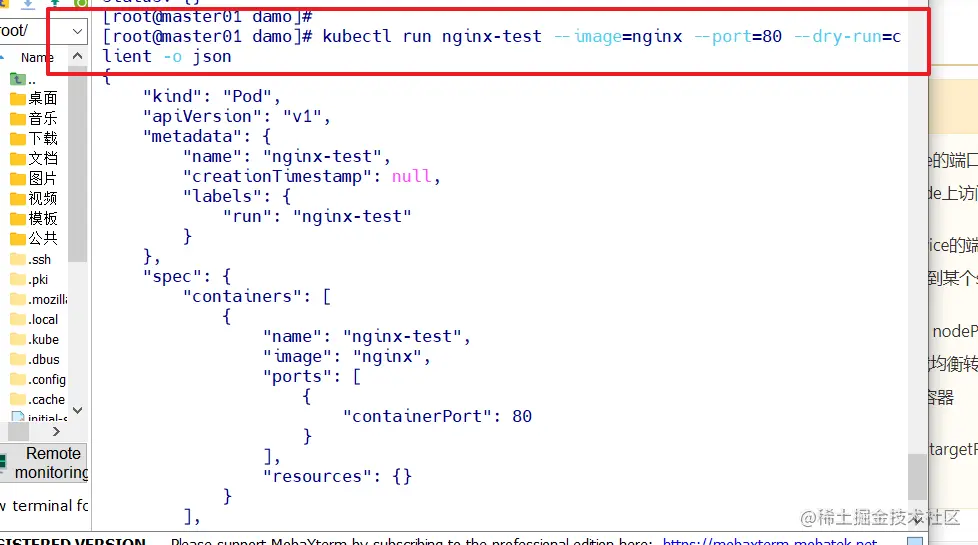Click the '"kind": "Pod"' line
Viewport: 978px width, 545px height.
tap(212, 97)
